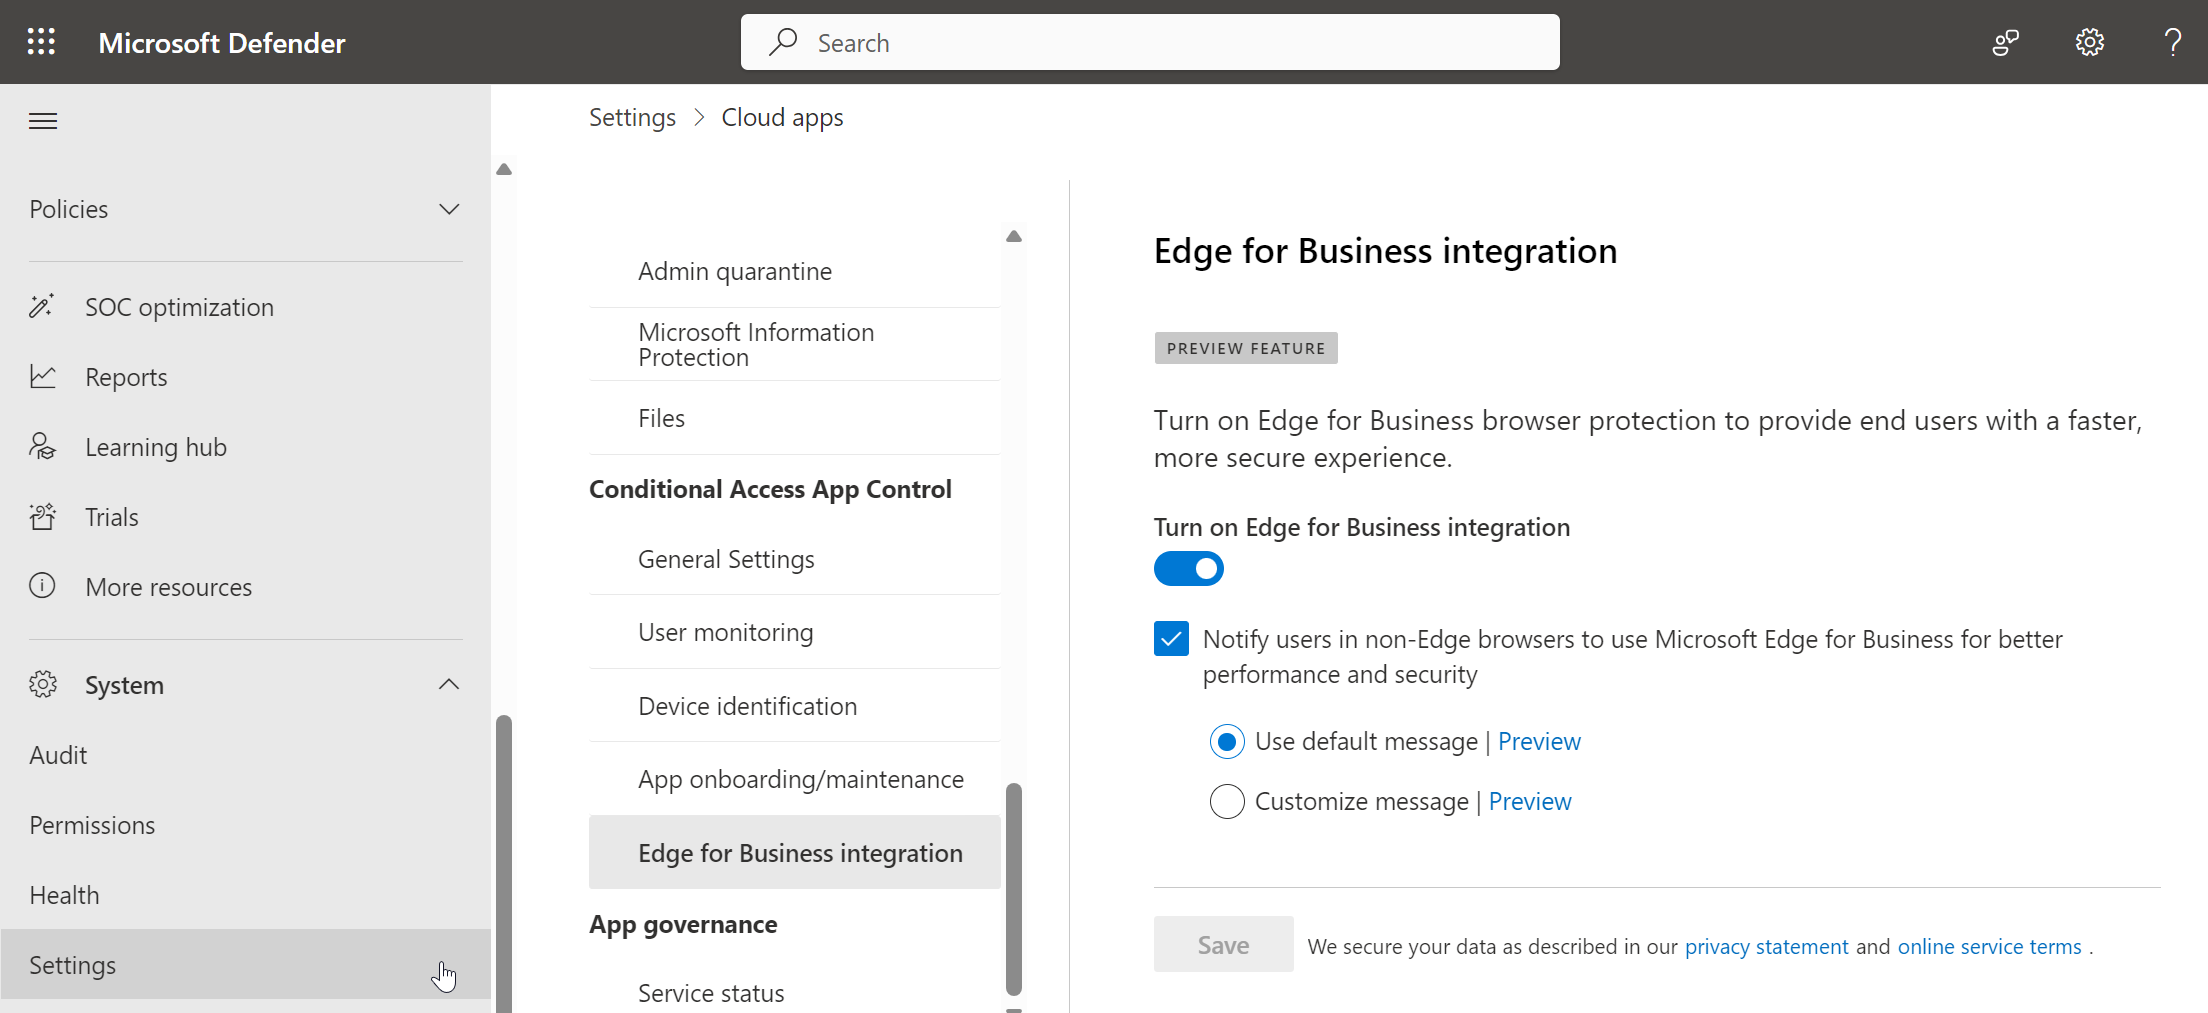Select Use default message radio button

pos(1227,742)
